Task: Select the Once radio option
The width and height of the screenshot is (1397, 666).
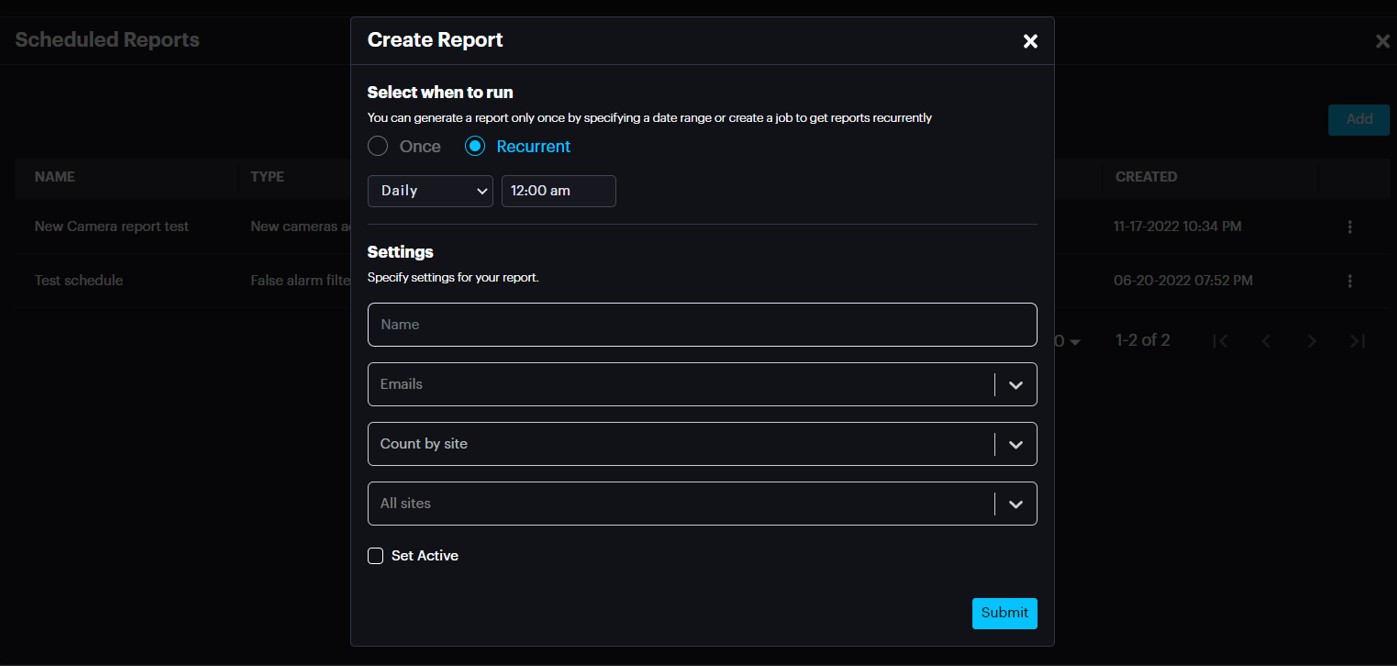Action: (378, 146)
